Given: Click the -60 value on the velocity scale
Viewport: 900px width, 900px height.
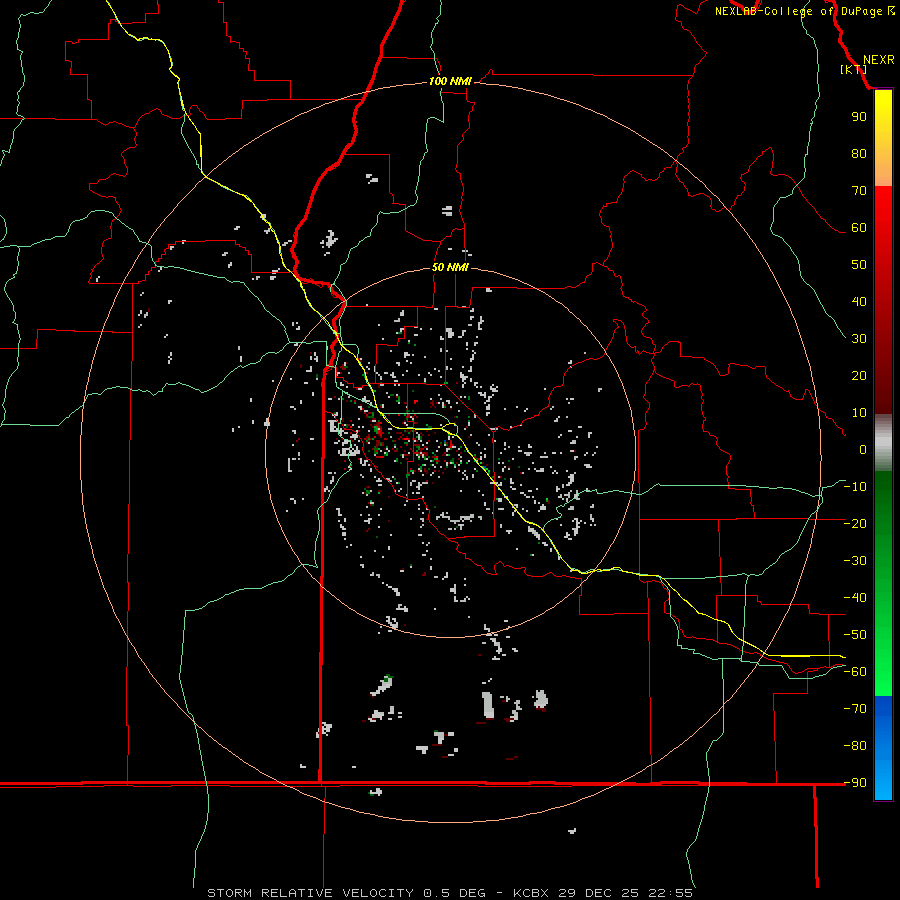Looking at the screenshot, I should tap(855, 672).
